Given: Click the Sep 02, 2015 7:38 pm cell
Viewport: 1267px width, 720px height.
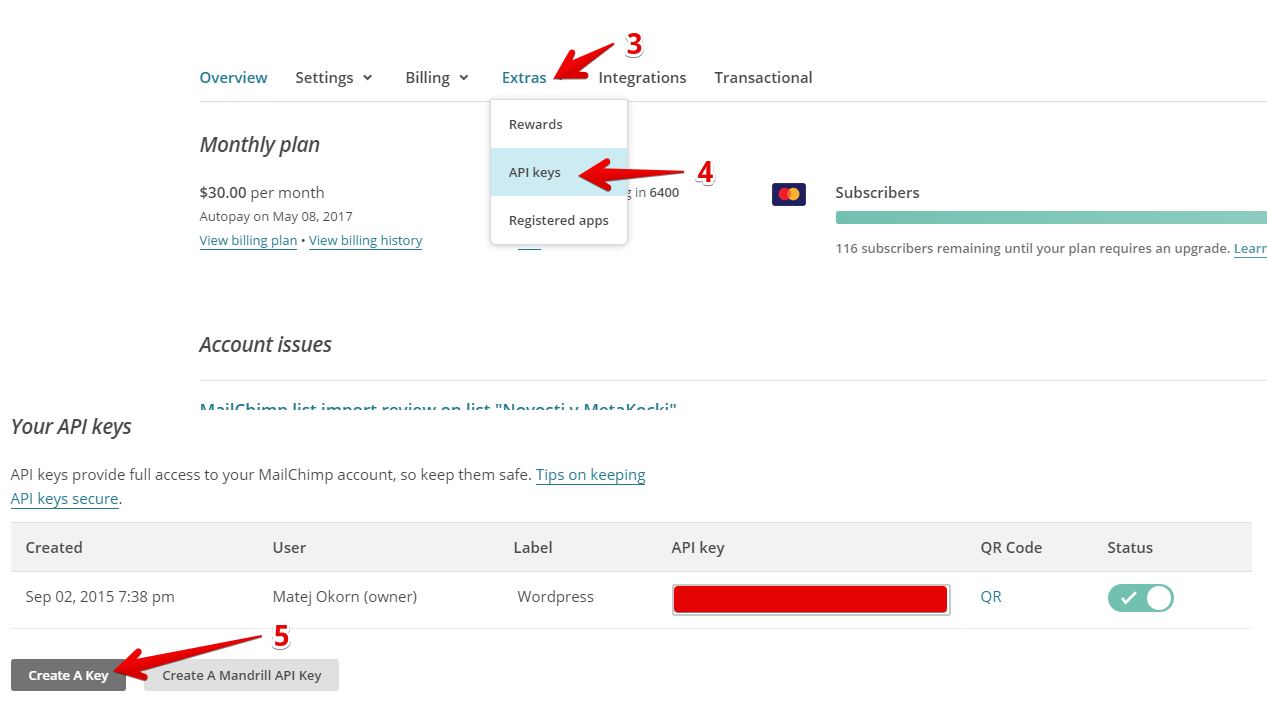Looking at the screenshot, I should [100, 596].
